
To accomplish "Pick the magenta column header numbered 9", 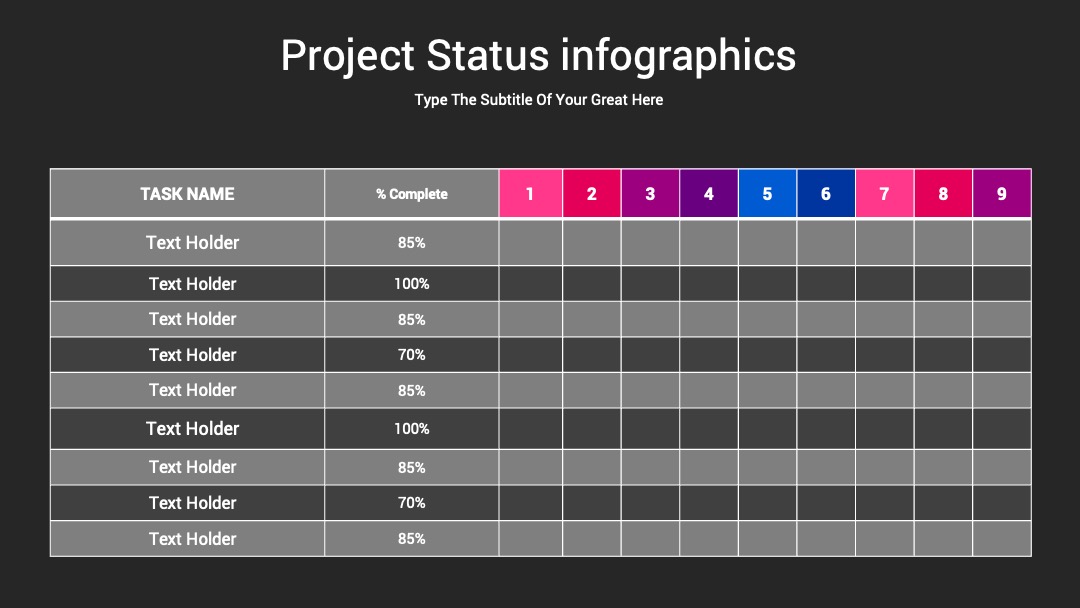I will pyautogui.click(x=1001, y=193).
